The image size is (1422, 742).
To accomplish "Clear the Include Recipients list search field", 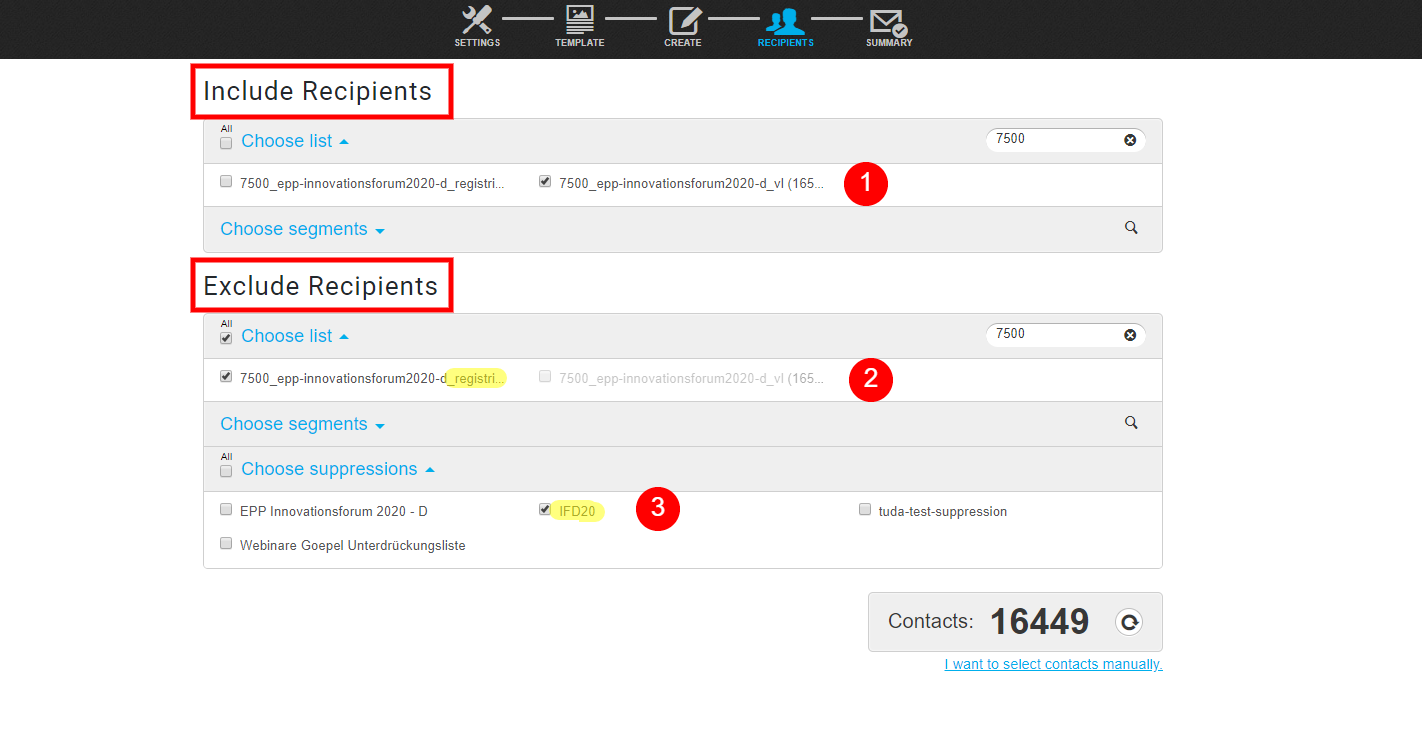I will coord(1130,140).
